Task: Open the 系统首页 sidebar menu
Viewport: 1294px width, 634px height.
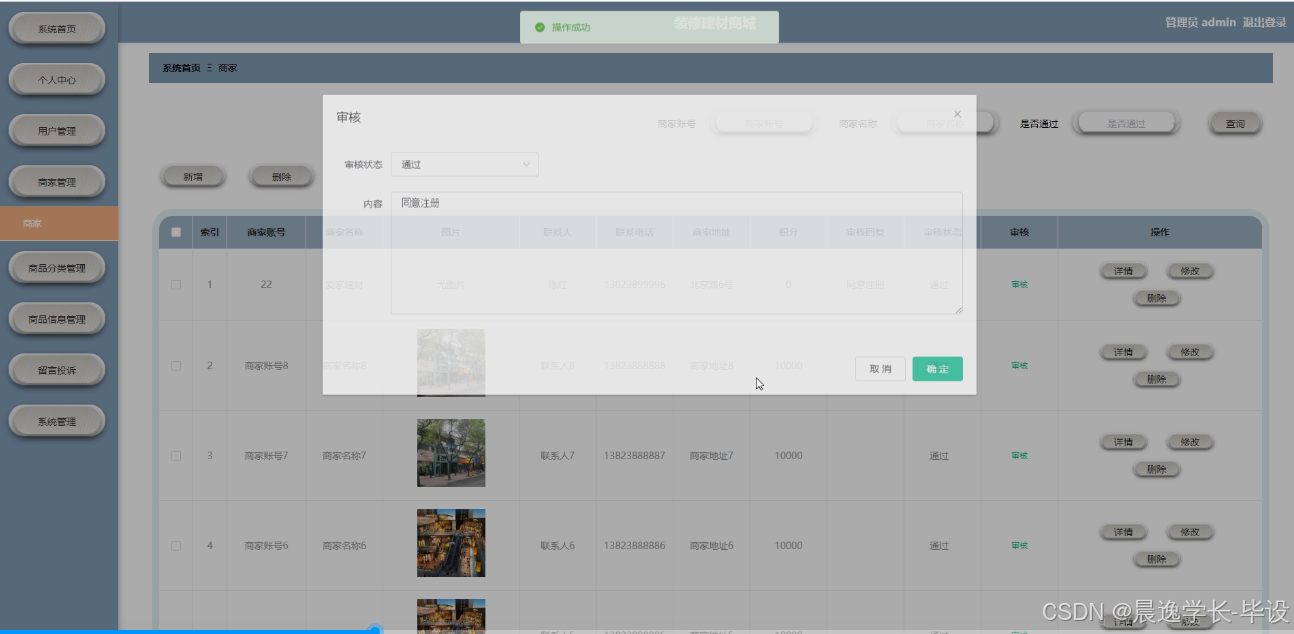Action: click(57, 29)
